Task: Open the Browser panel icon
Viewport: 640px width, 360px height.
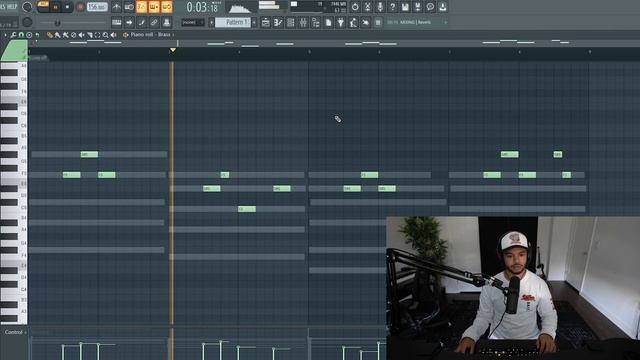Action: (x=316, y=22)
